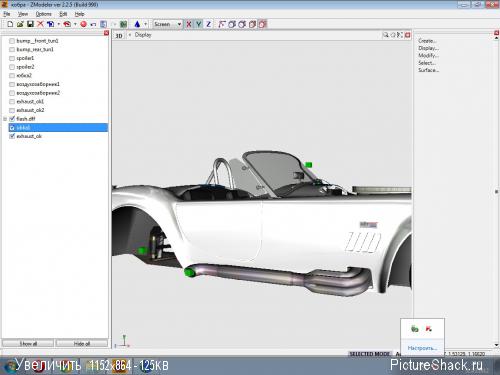The height and width of the screenshot is (375, 500).
Task: Open the Edit menu
Action: (63, 14)
